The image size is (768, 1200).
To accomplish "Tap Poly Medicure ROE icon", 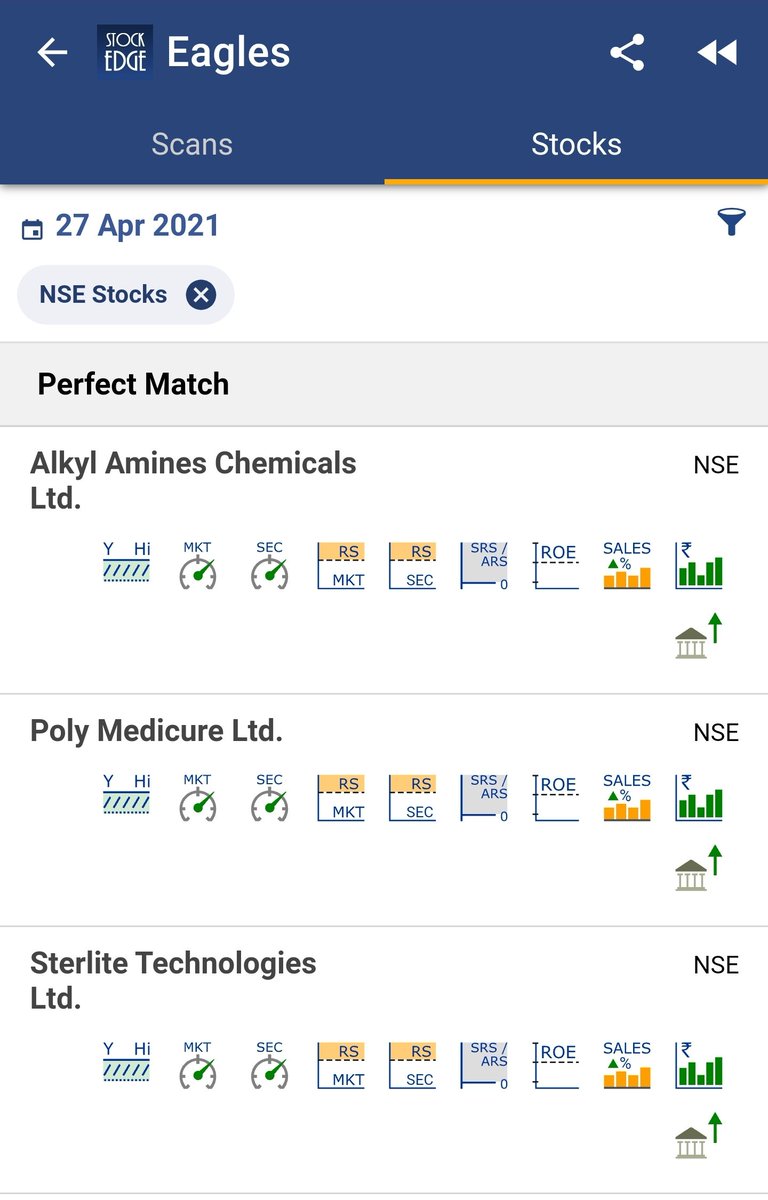I will (x=556, y=797).
